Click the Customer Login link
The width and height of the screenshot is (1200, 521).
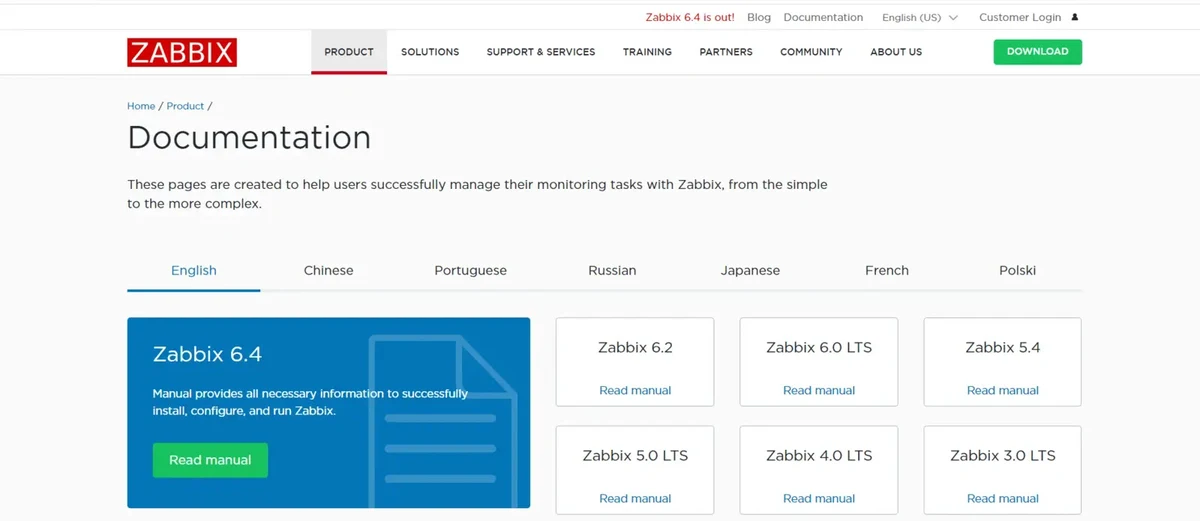point(1020,17)
